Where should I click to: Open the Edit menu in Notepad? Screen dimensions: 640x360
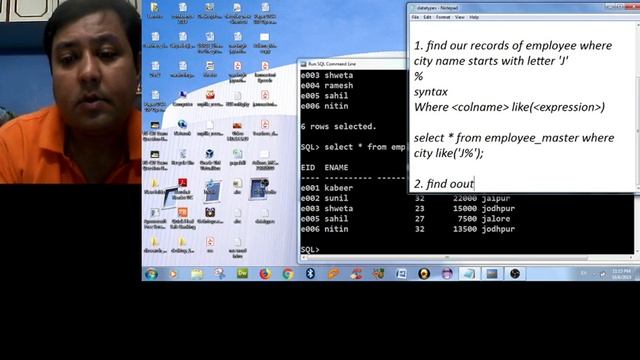click(x=427, y=17)
